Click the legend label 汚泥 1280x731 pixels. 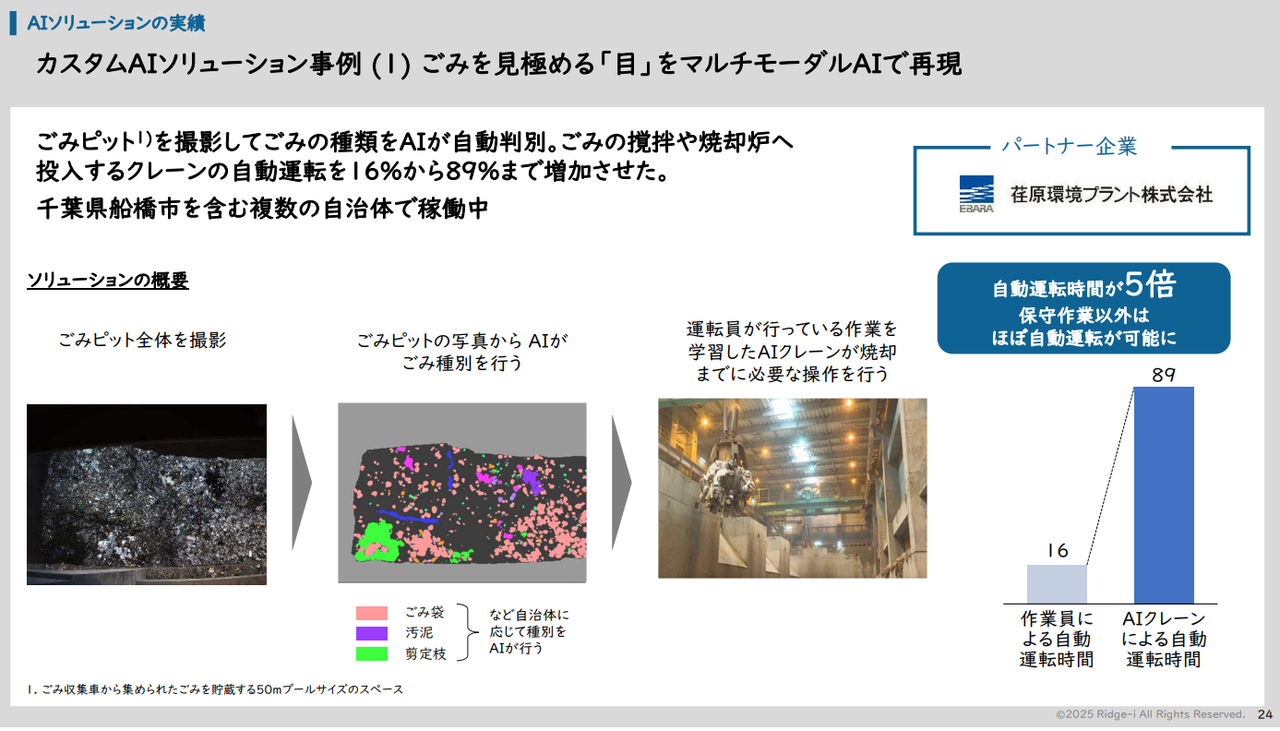(x=419, y=633)
